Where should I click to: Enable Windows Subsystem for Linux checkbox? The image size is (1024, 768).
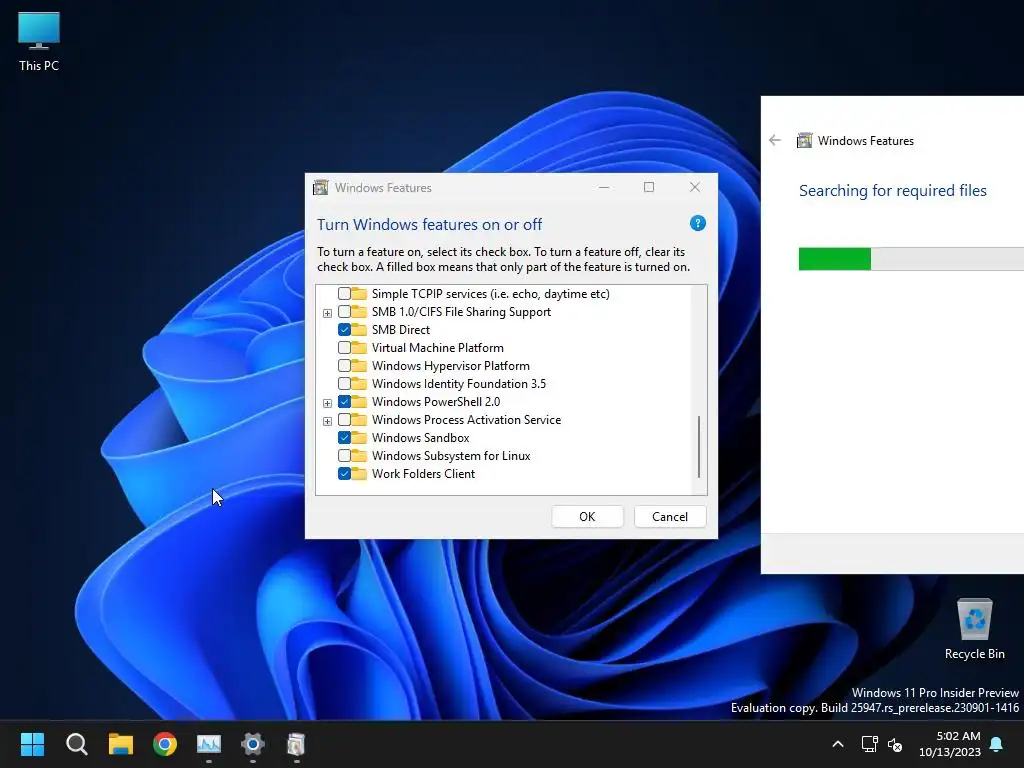coord(344,455)
